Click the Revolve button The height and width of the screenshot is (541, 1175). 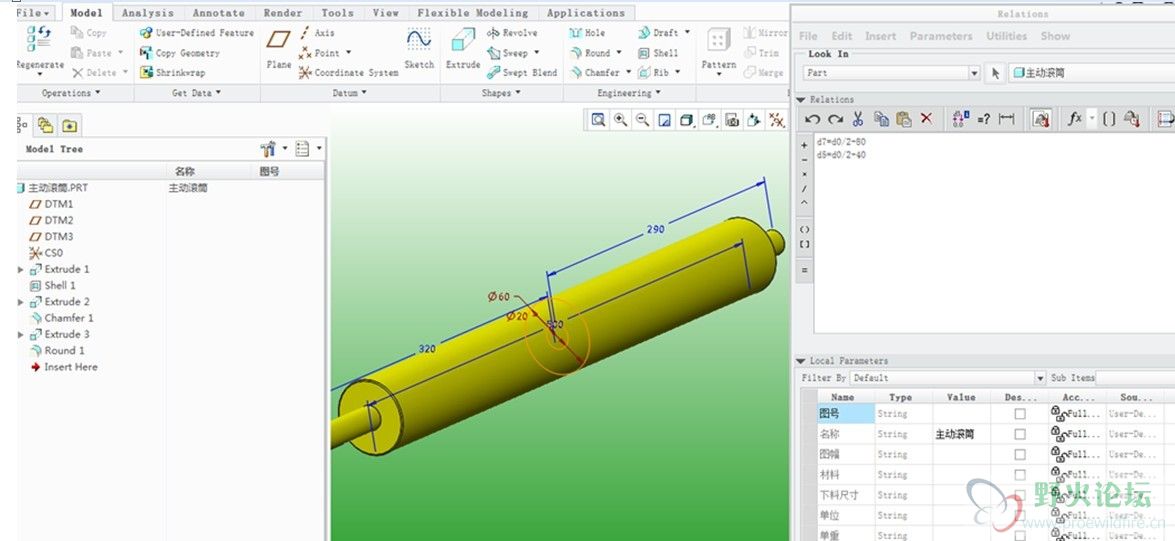[x=512, y=33]
